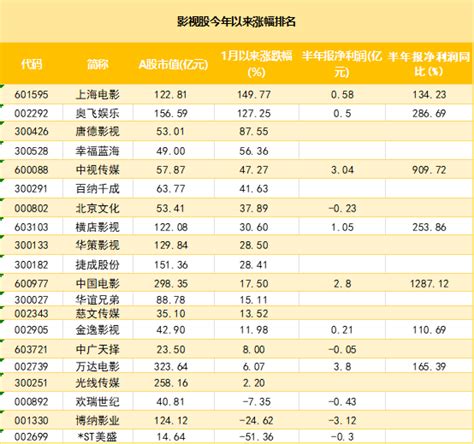The width and height of the screenshot is (474, 444).
Task: Click the 华谊兄弟 name cell
Action: point(97,300)
